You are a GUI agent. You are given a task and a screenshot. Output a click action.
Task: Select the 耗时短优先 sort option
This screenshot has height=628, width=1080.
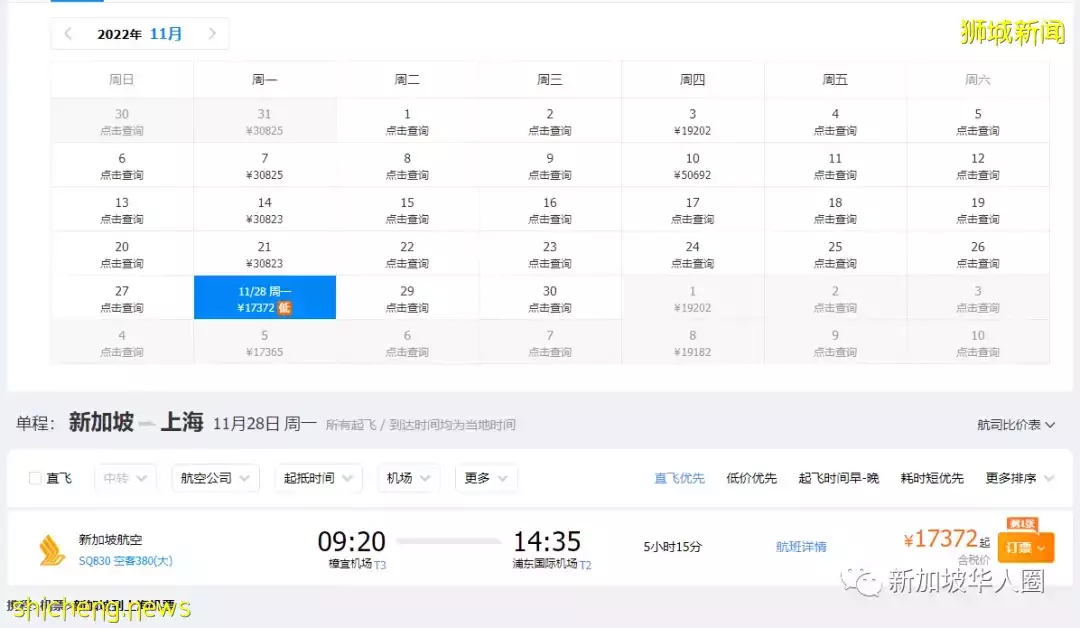click(x=931, y=478)
